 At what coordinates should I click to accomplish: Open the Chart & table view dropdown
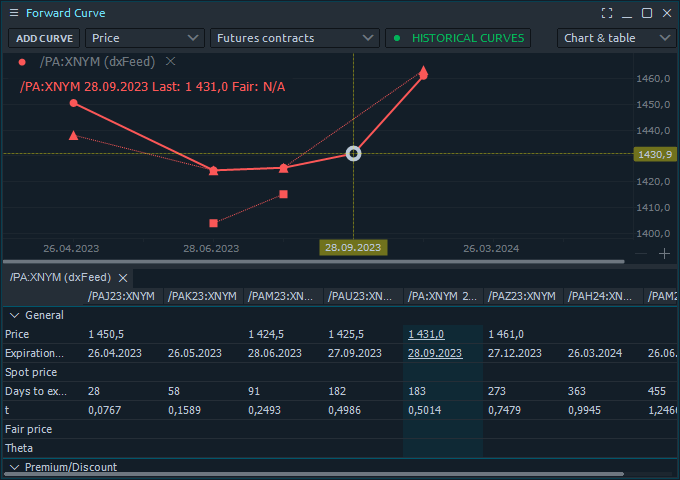coord(616,38)
